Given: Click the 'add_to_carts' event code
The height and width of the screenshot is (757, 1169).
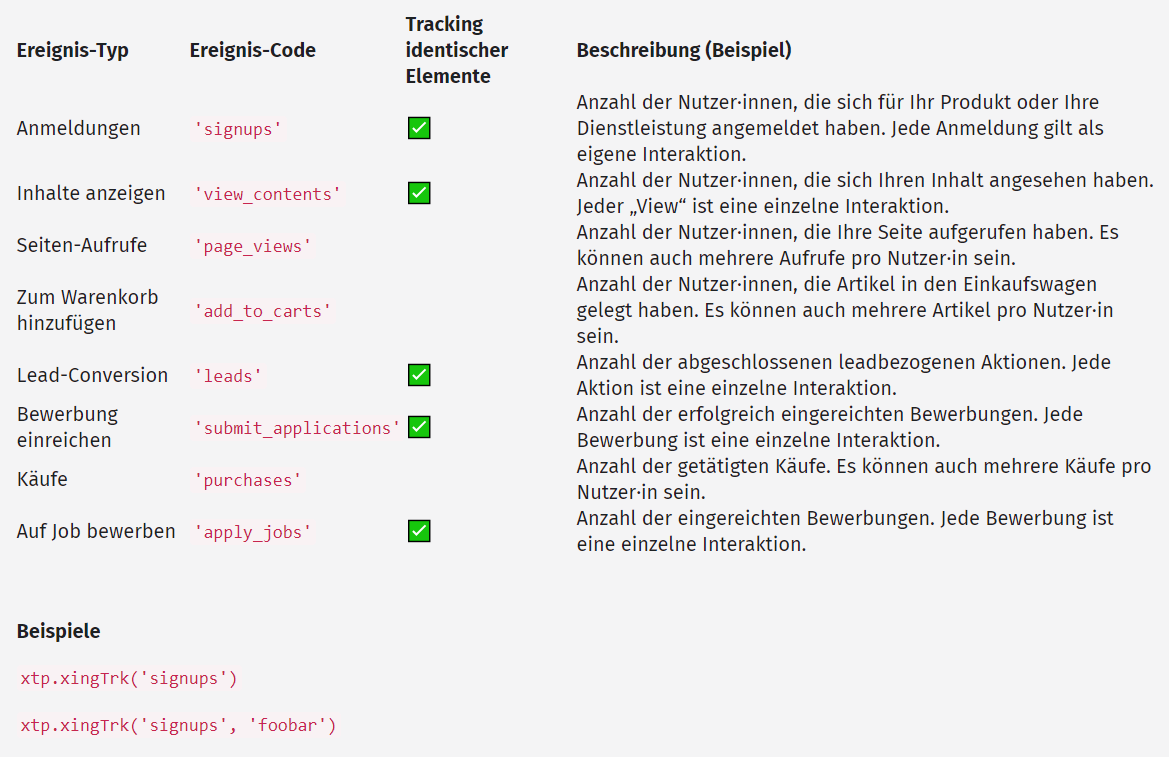Looking at the screenshot, I should (262, 311).
